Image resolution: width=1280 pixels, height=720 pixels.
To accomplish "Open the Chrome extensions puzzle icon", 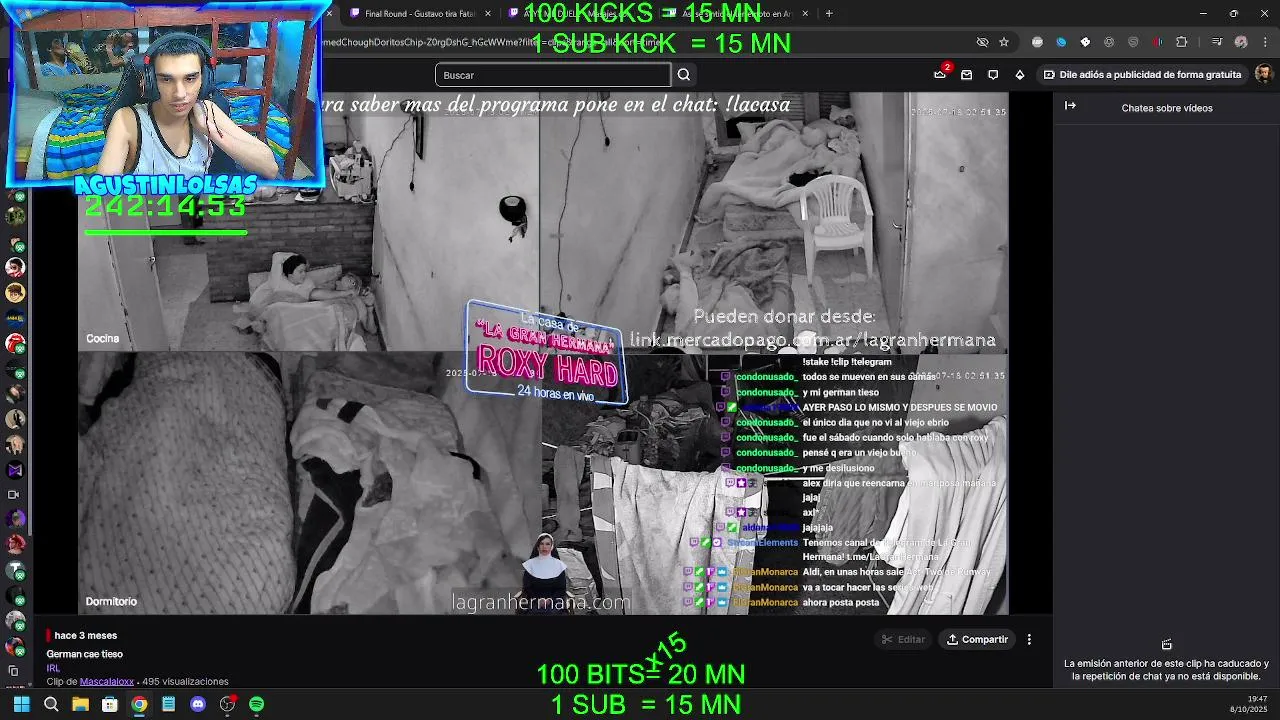I will click(1182, 42).
